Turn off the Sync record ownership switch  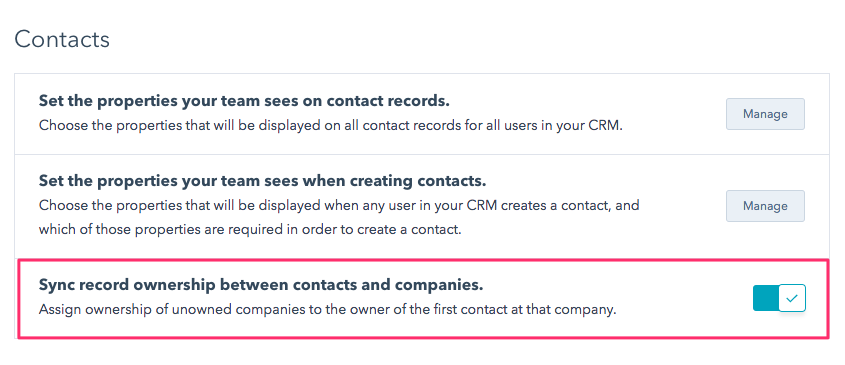coord(779,298)
